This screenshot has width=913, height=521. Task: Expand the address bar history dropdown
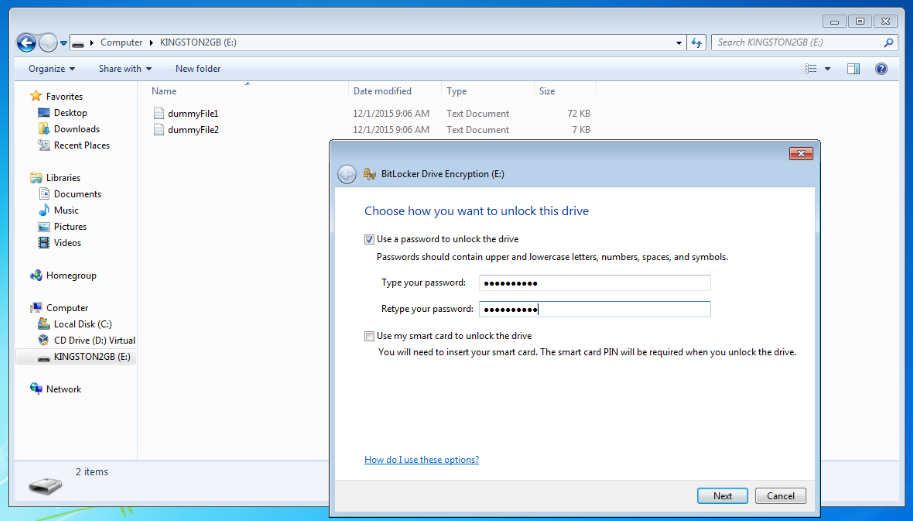pos(679,42)
